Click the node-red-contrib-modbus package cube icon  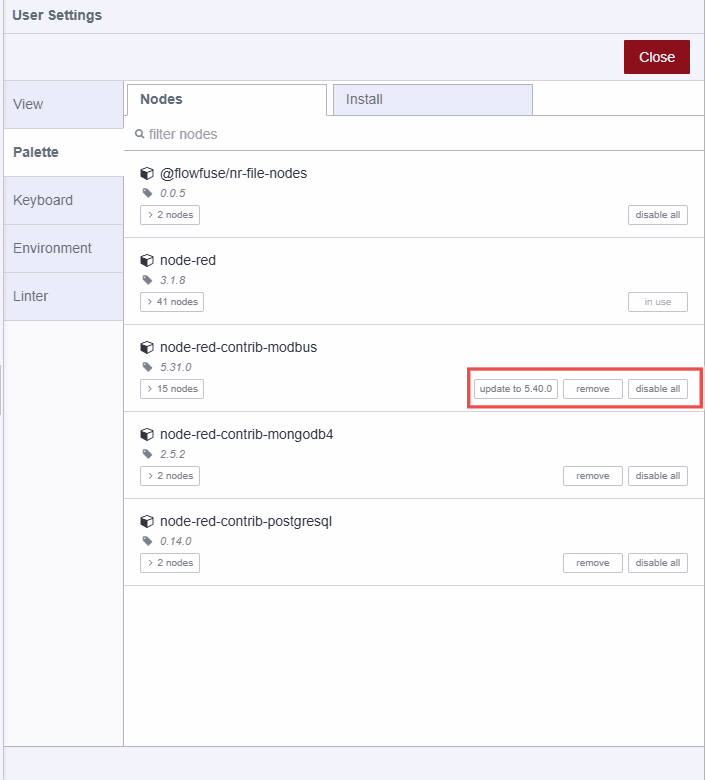click(147, 348)
